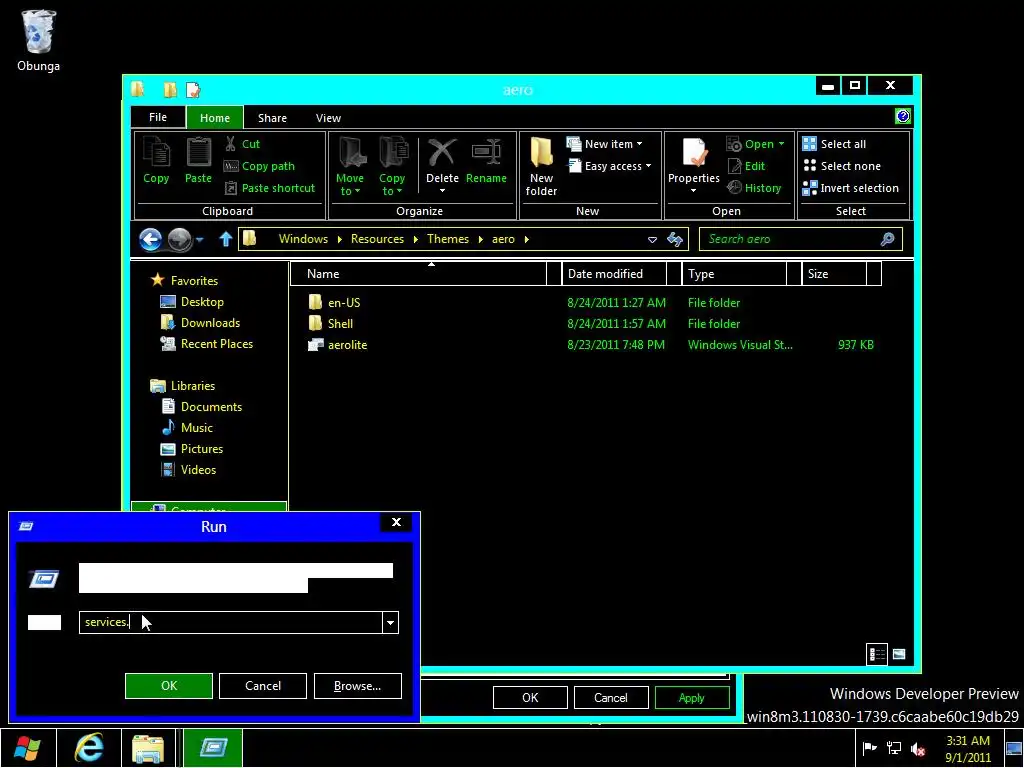Switch to the View ribbon tab
Image resolution: width=1024 pixels, height=768 pixels.
[328, 118]
